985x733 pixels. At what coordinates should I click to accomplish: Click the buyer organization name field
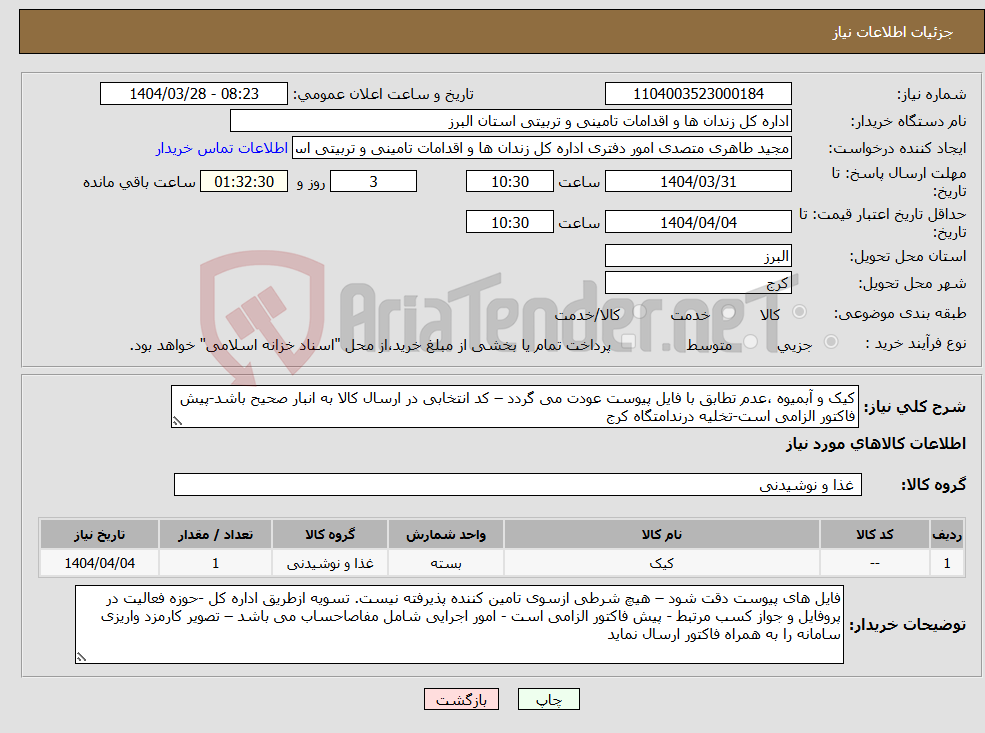coord(511,121)
